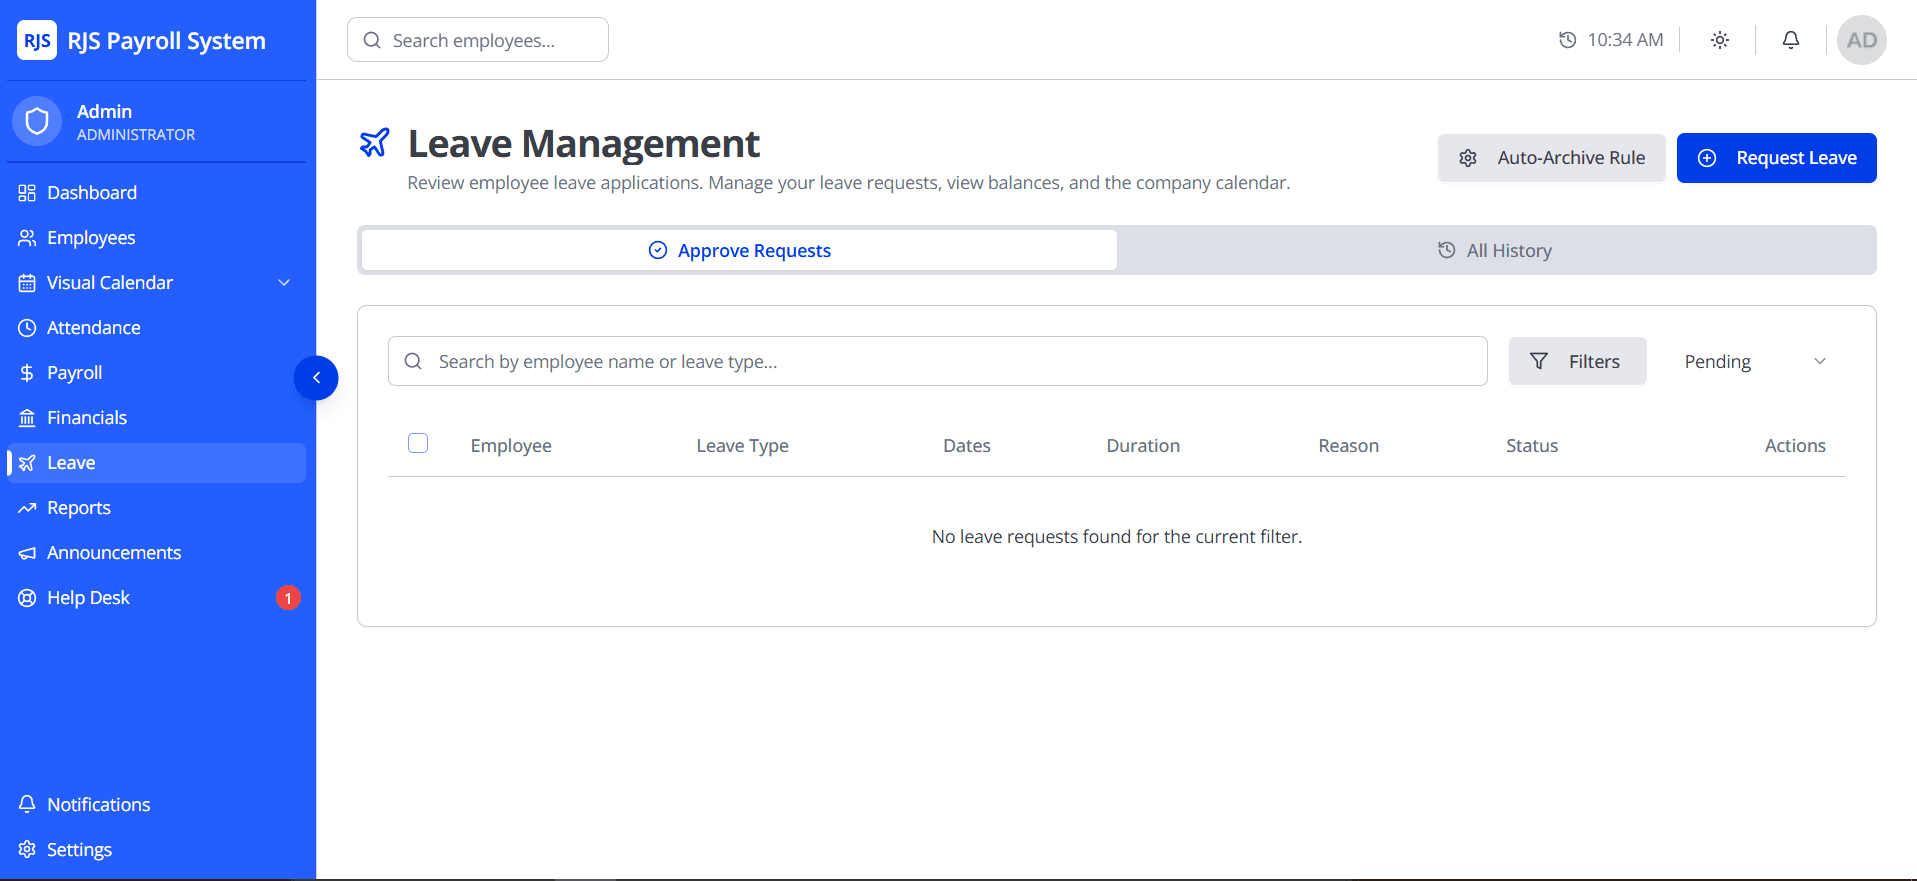Toggle the light/dark theme sun icon
Image resolution: width=1917 pixels, height=881 pixels.
click(x=1720, y=40)
